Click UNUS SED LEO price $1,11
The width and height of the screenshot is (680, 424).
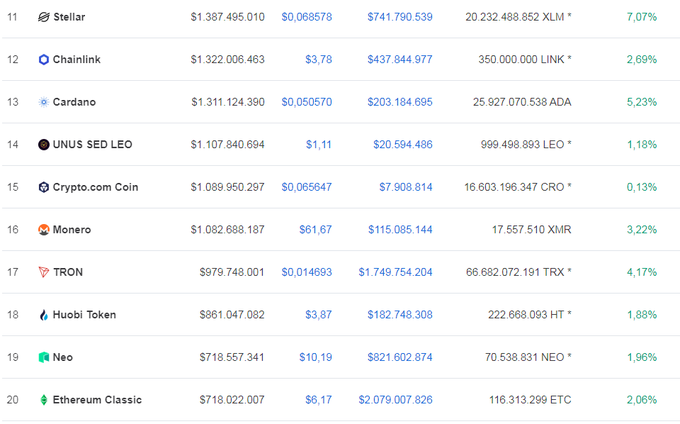click(319, 144)
